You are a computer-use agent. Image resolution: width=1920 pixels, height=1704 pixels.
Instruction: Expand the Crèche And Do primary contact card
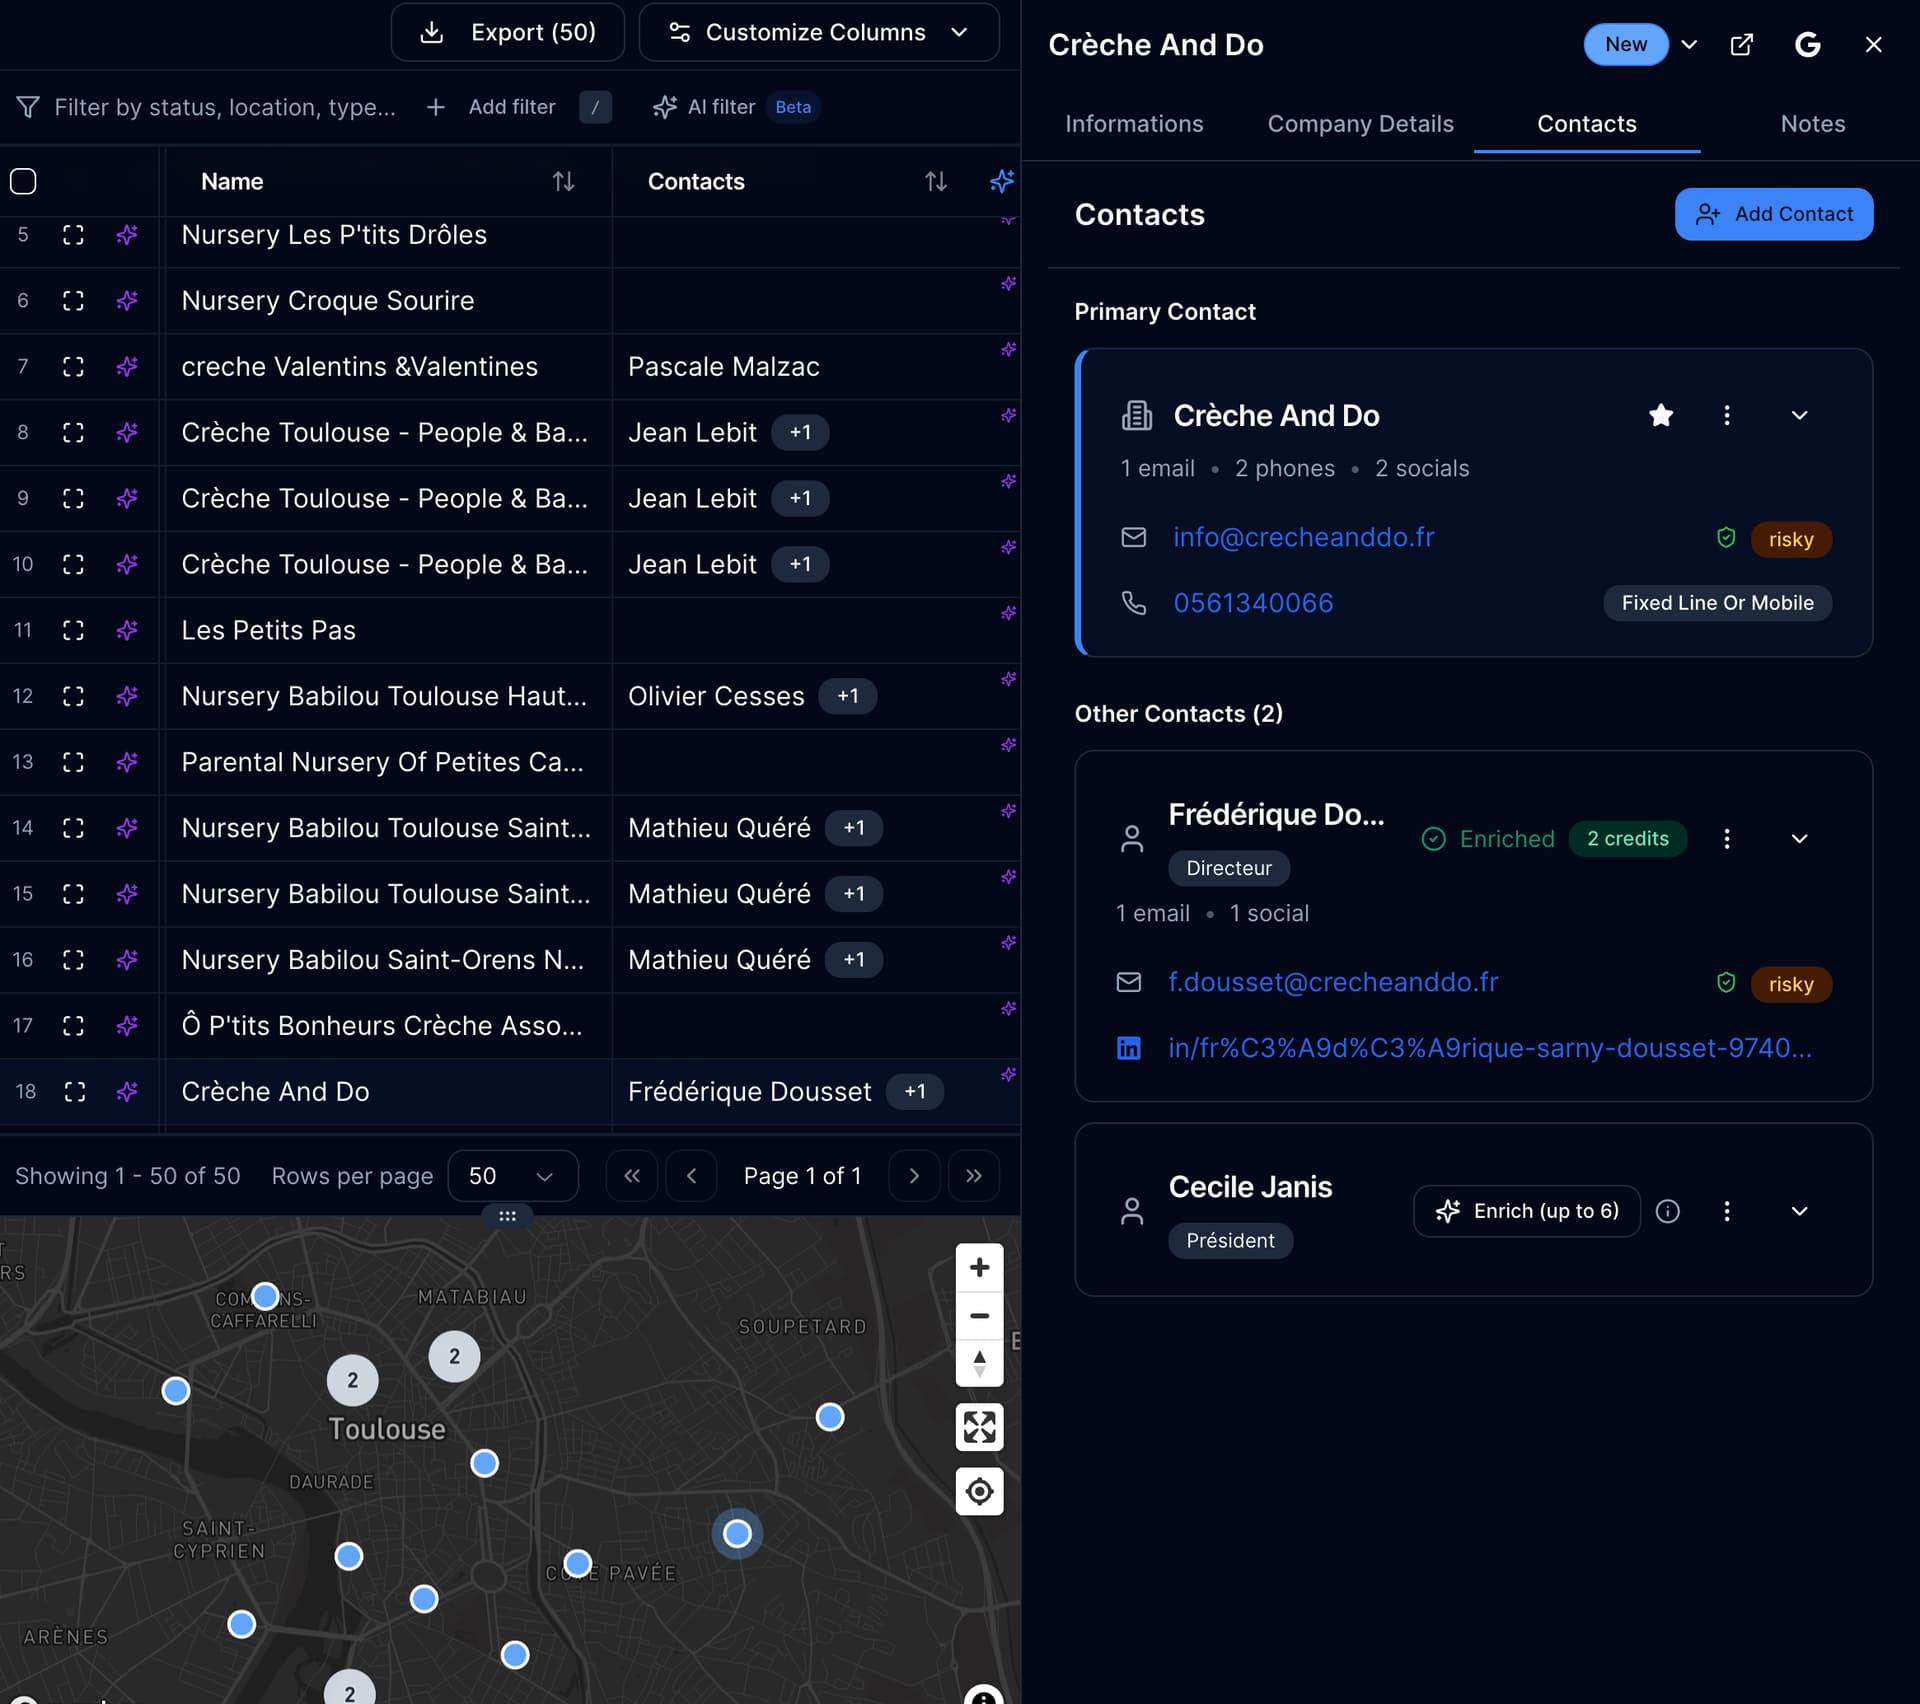point(1799,415)
